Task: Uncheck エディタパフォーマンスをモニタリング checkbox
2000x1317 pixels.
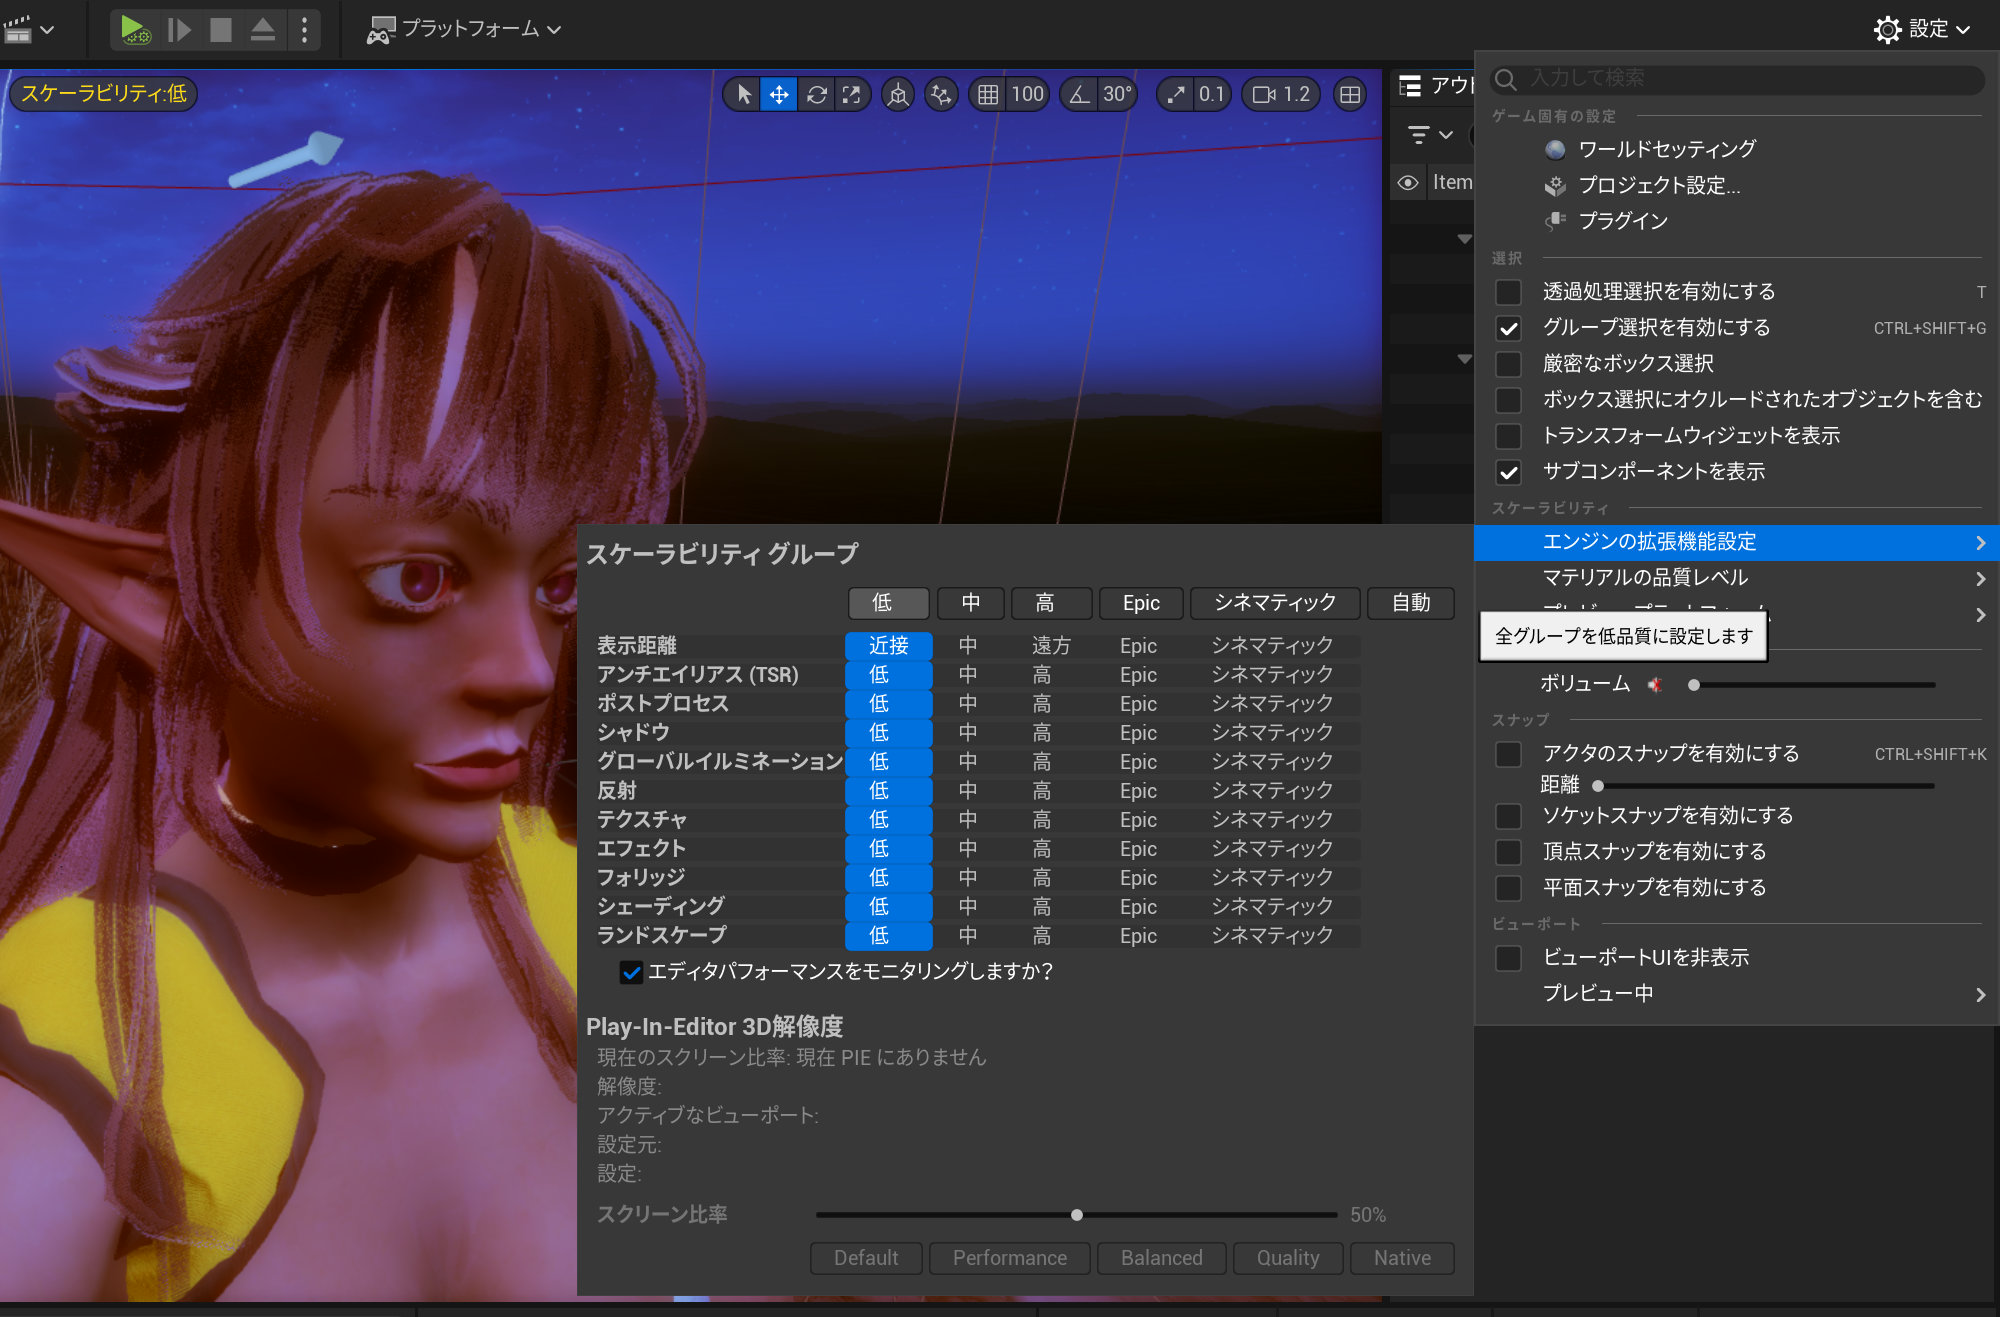Action: pos(631,972)
